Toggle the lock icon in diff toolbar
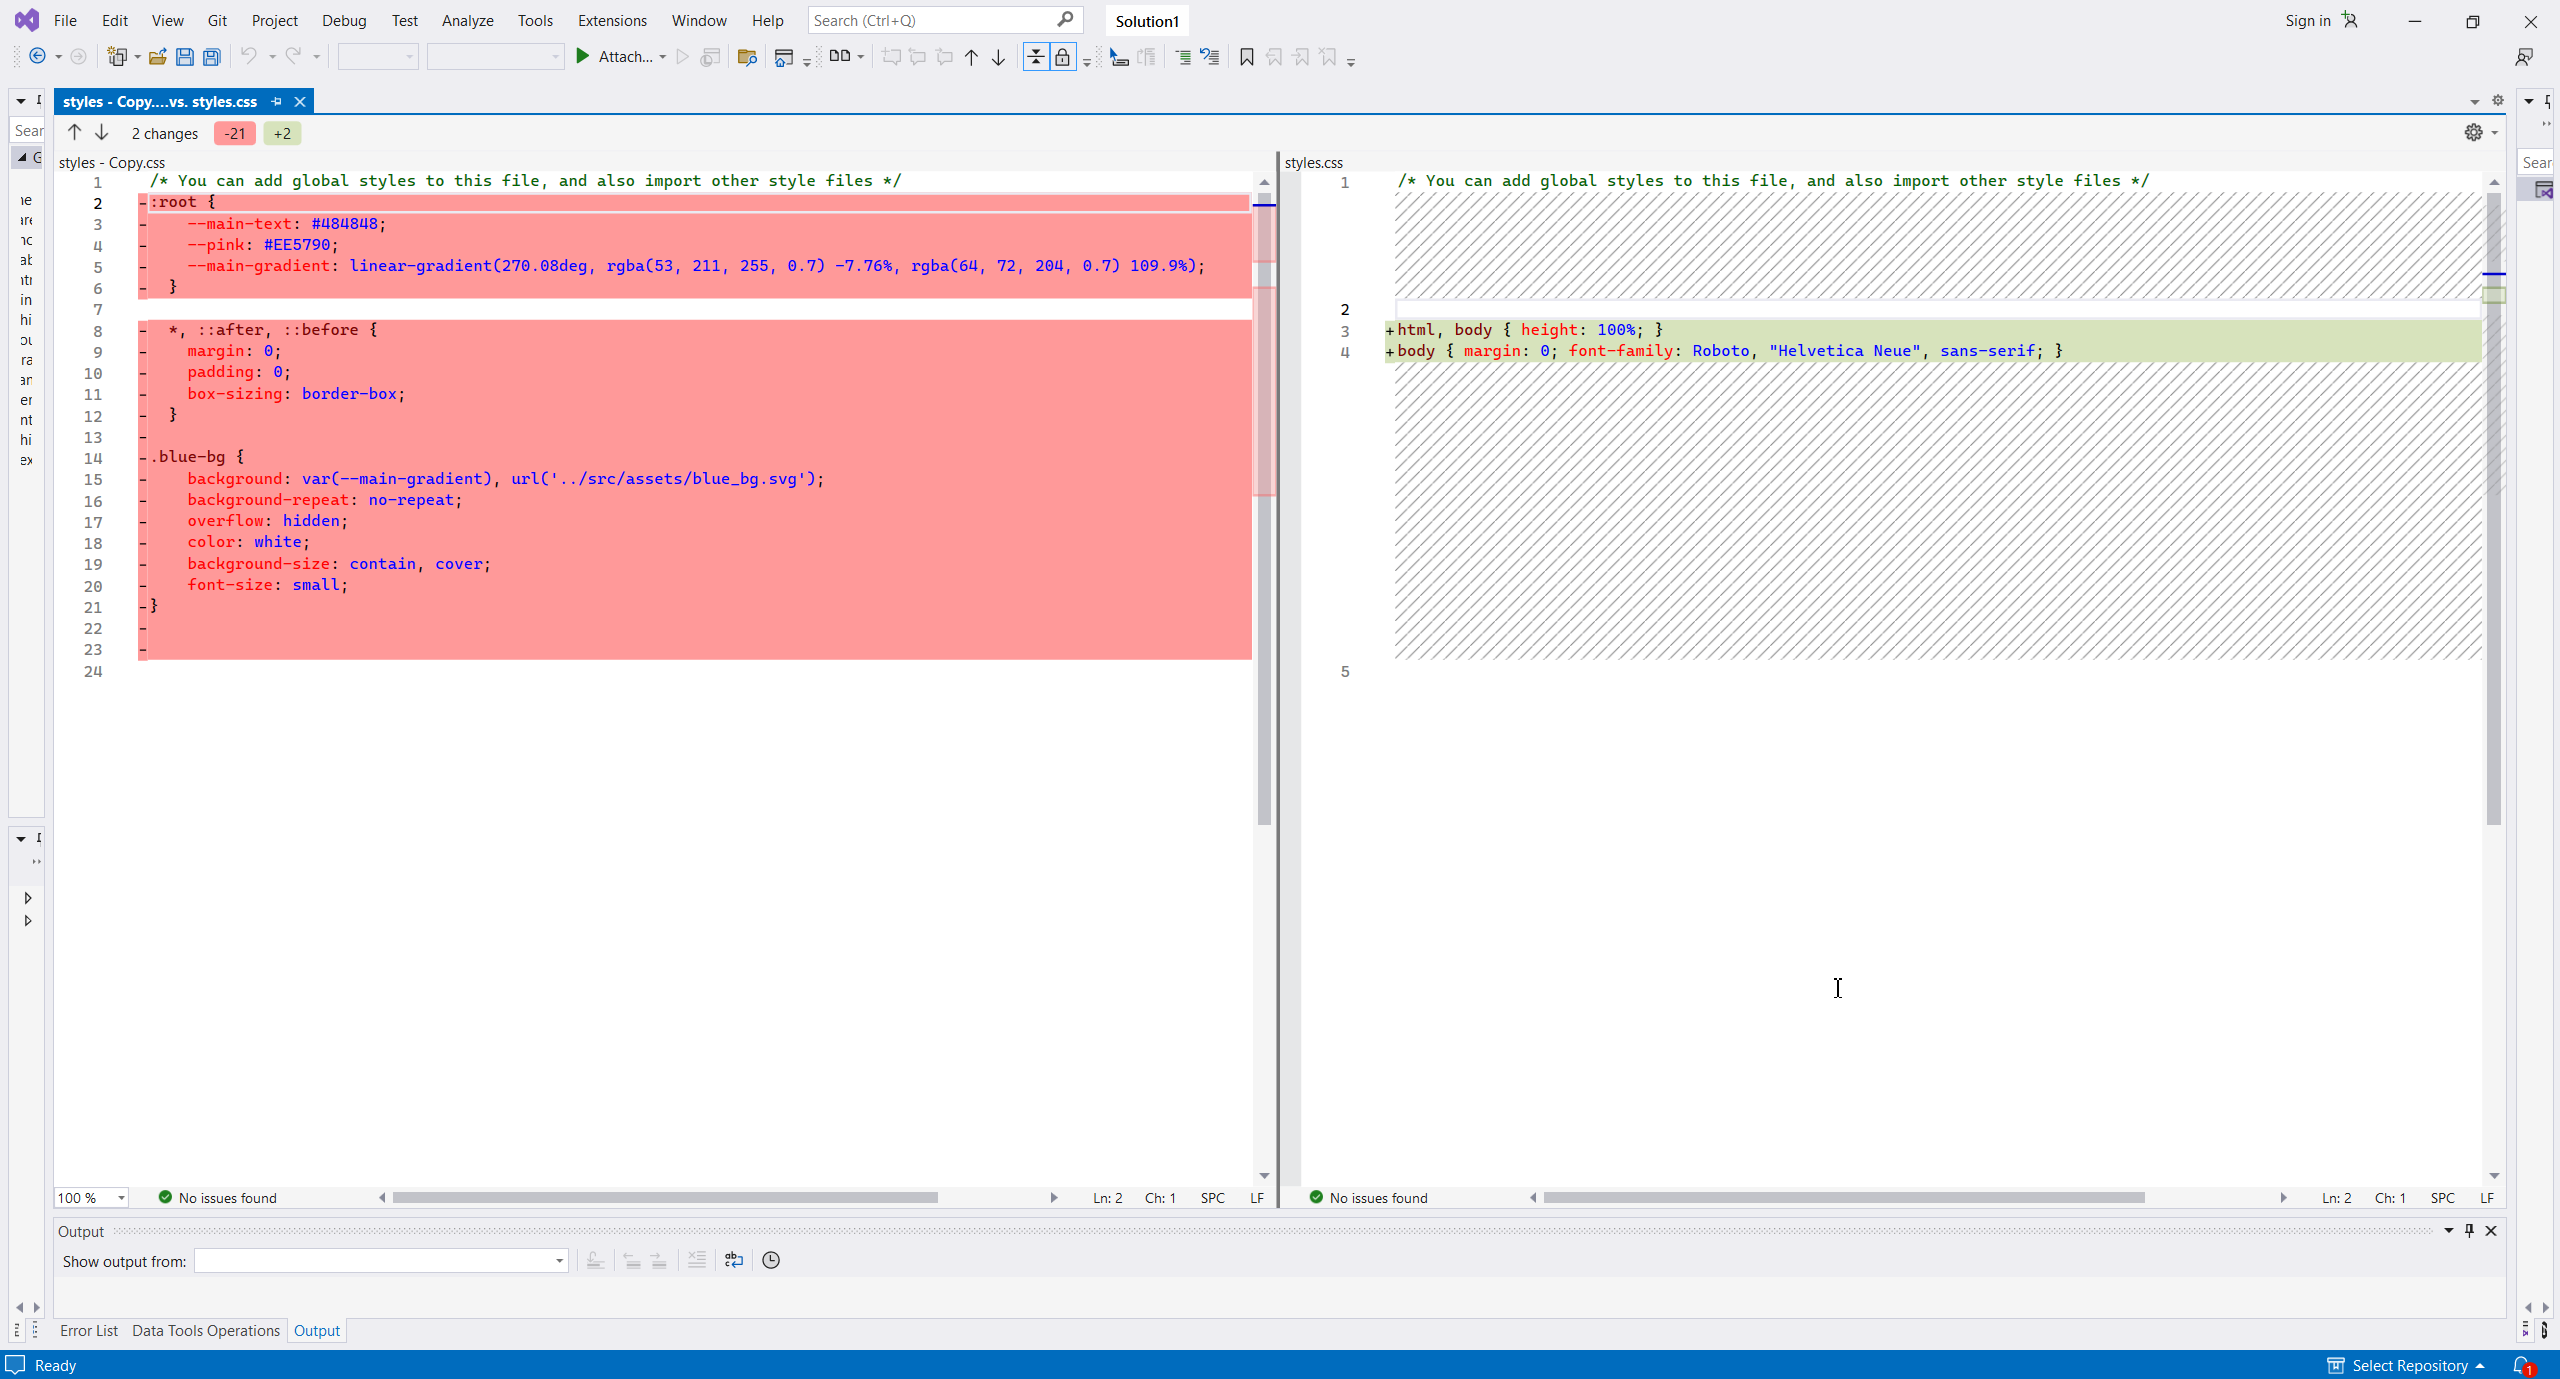Screen dimensions: 2560x1379 1062,57
